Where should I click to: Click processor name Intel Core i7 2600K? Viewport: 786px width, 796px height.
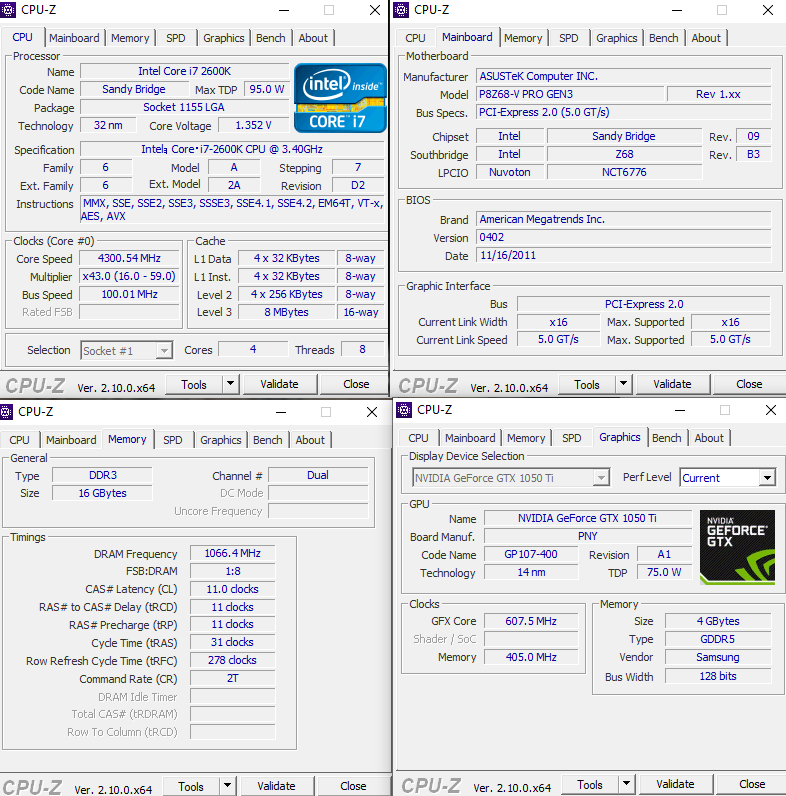coord(184,71)
